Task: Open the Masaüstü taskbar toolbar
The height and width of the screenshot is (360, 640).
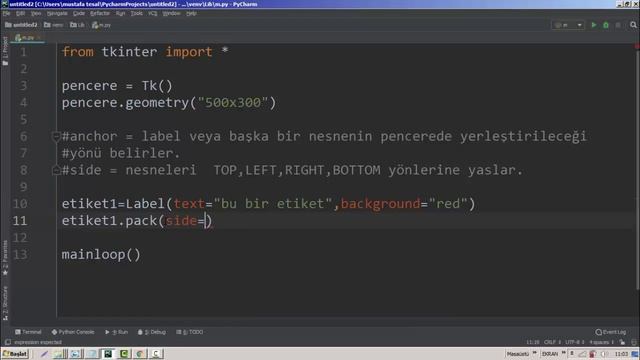Action: [518, 353]
